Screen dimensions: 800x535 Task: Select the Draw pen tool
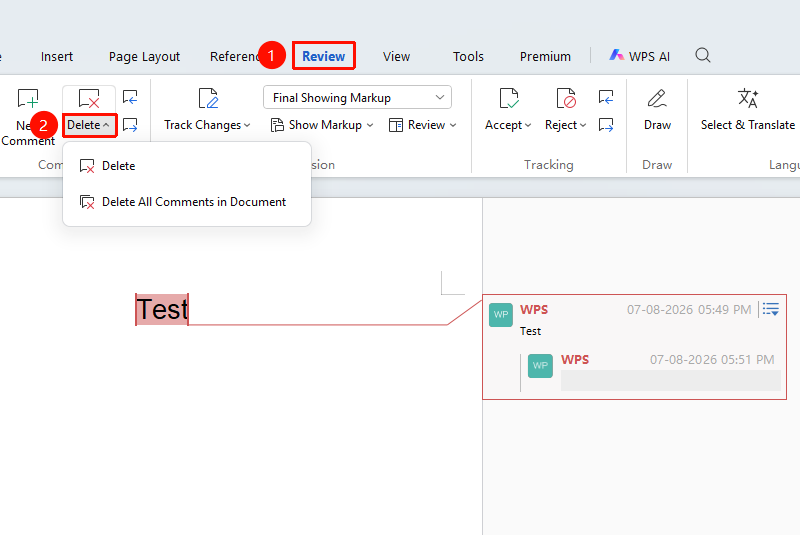click(x=657, y=98)
